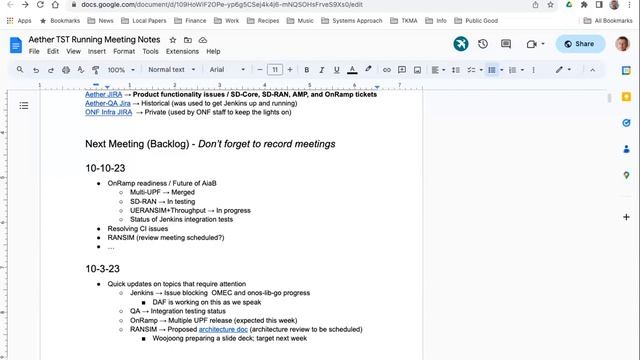The width and height of the screenshot is (640, 360).
Task: Insert a link from toolbar
Action: click(x=387, y=70)
